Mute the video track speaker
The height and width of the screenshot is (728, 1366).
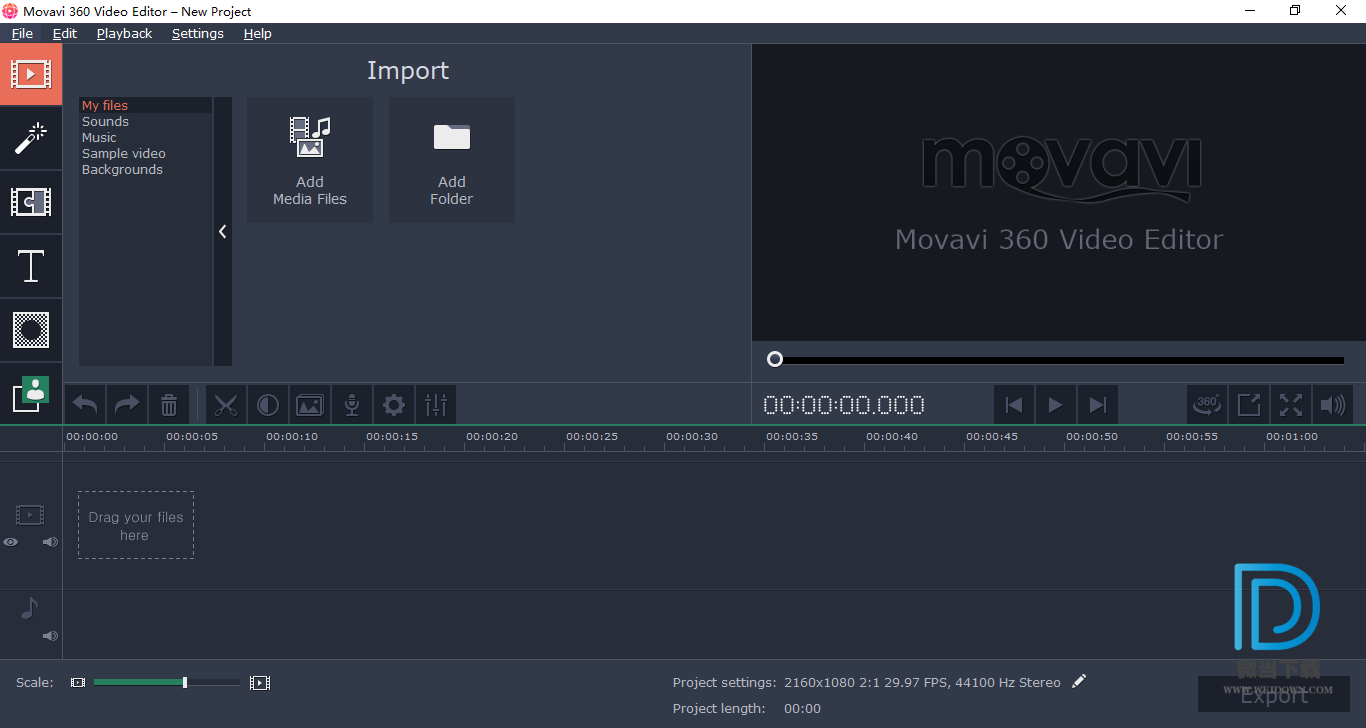(50, 542)
